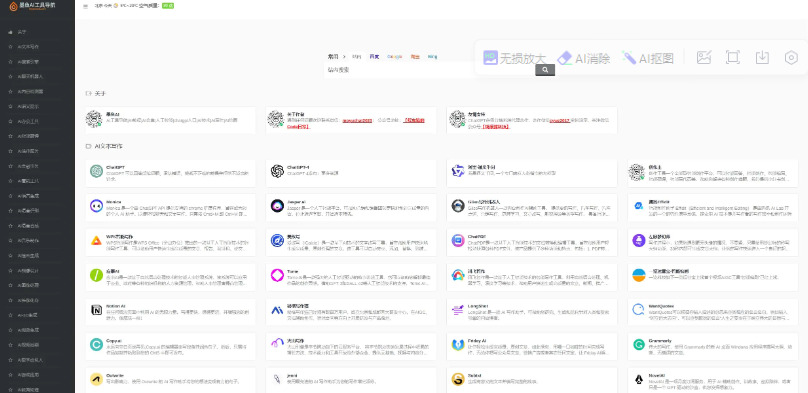Click the jenni card's pen icon

tap(277, 379)
